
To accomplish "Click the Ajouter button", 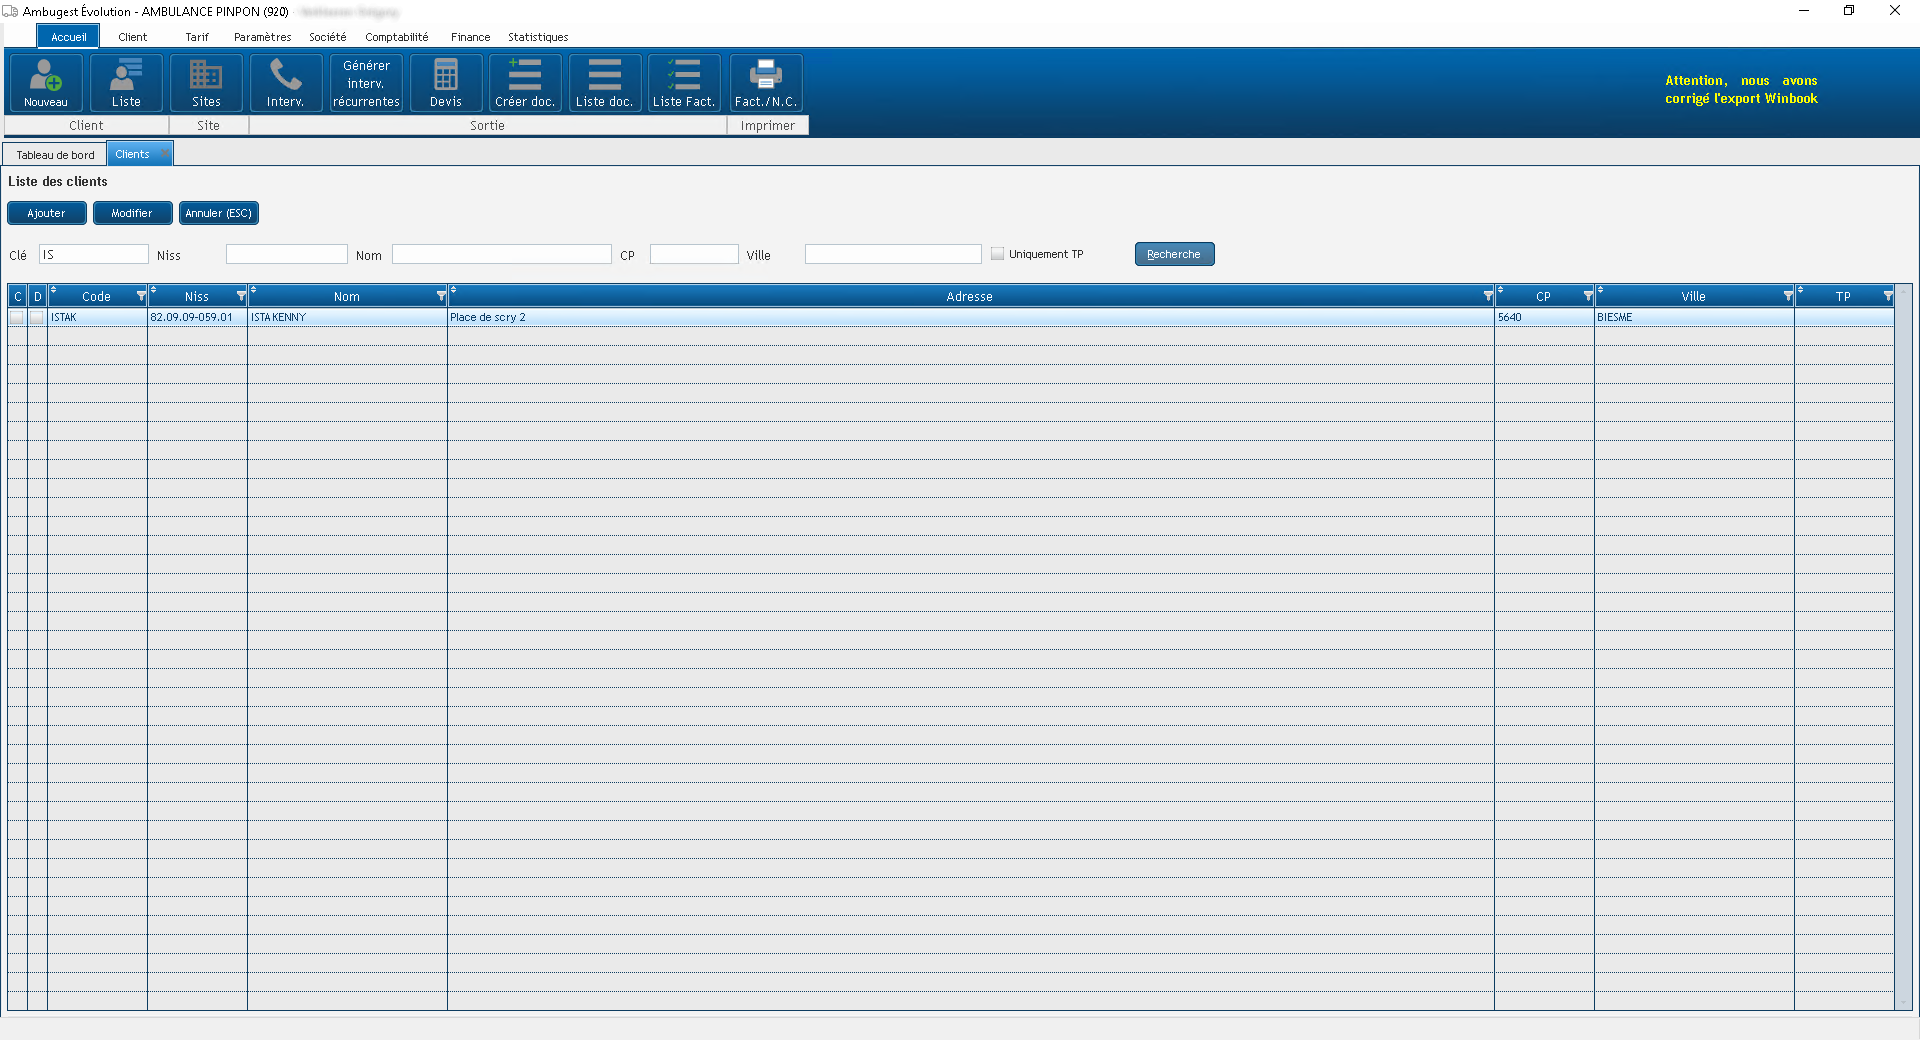I will click(46, 213).
